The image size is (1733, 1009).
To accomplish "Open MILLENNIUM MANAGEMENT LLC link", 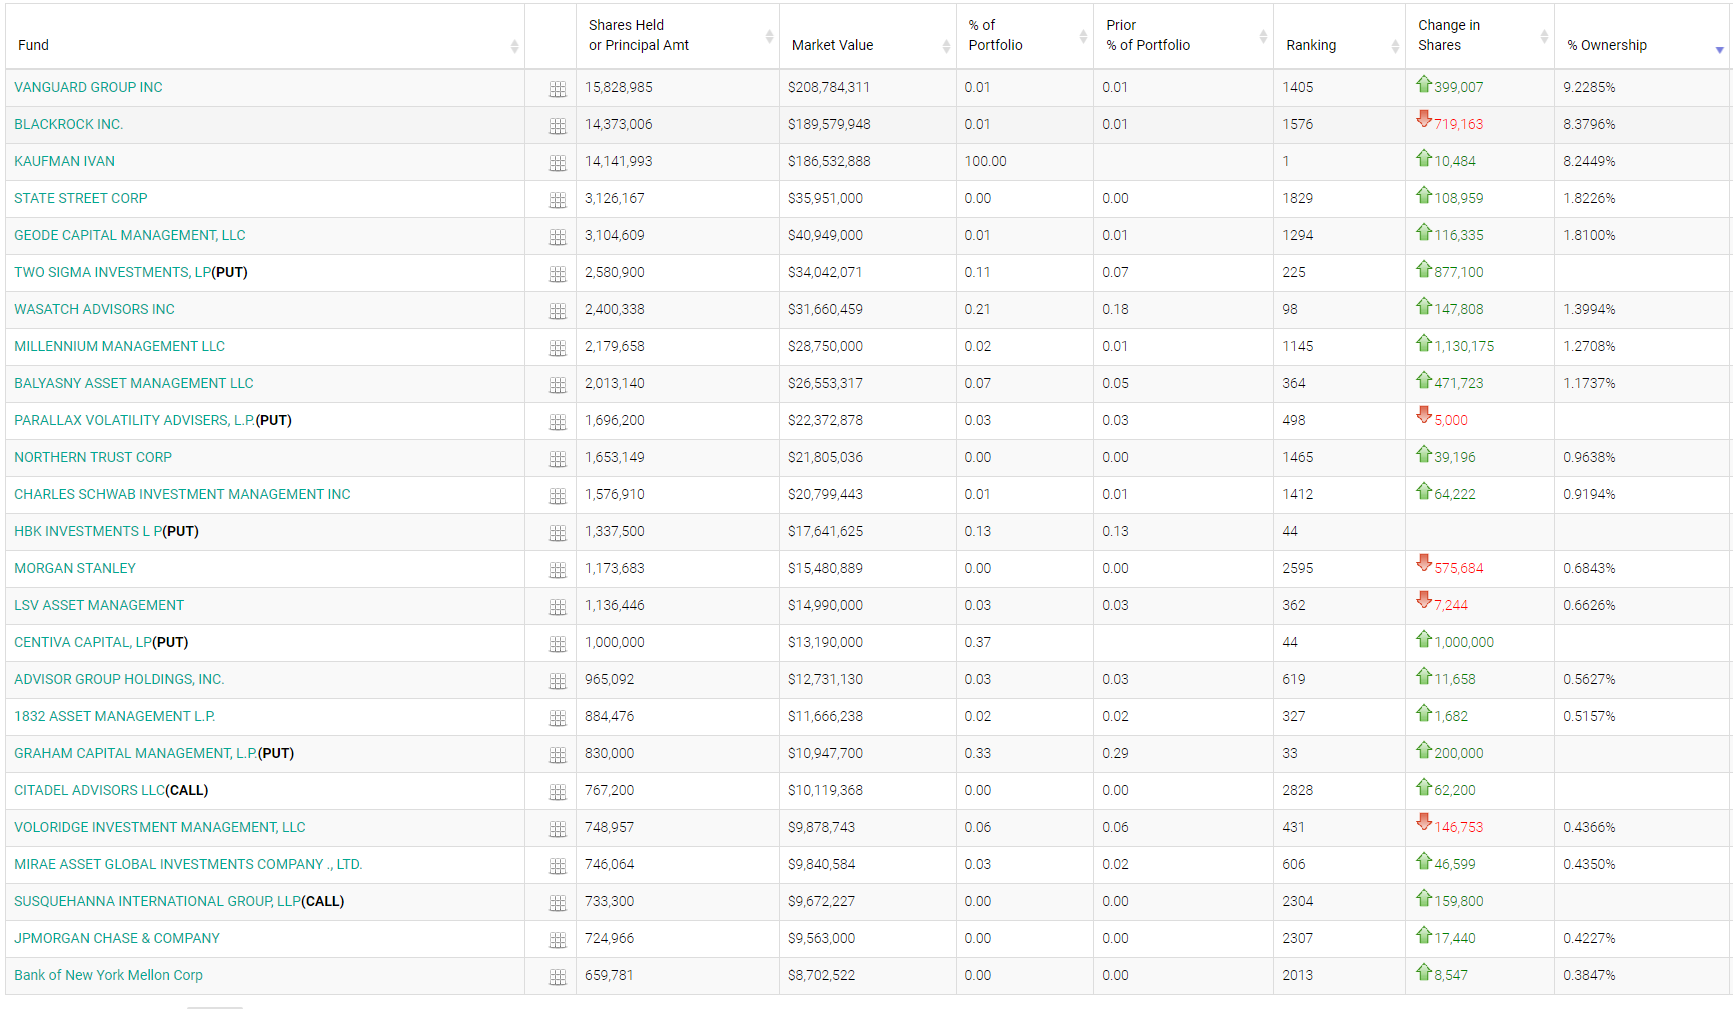I will coord(119,346).
